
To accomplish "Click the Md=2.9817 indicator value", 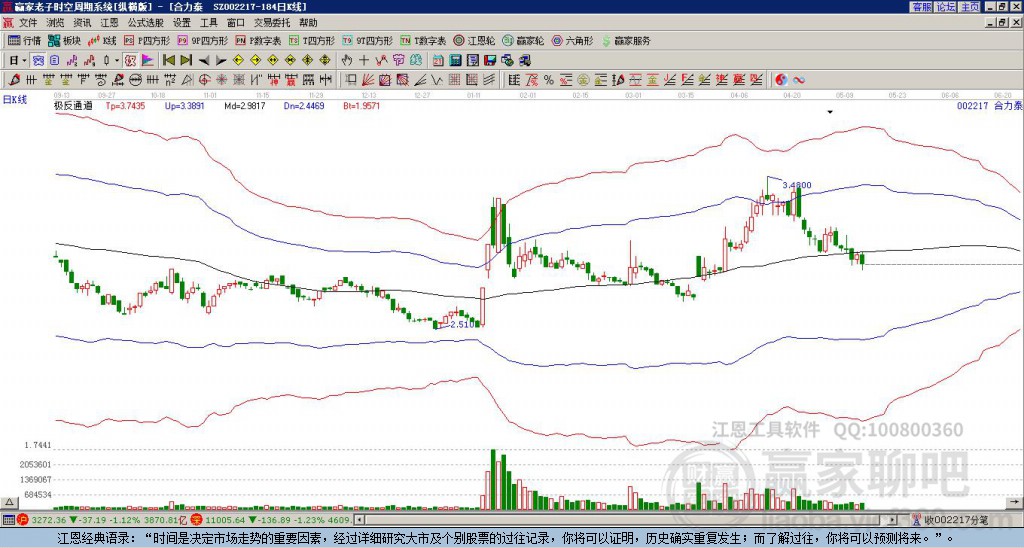I will pos(245,105).
